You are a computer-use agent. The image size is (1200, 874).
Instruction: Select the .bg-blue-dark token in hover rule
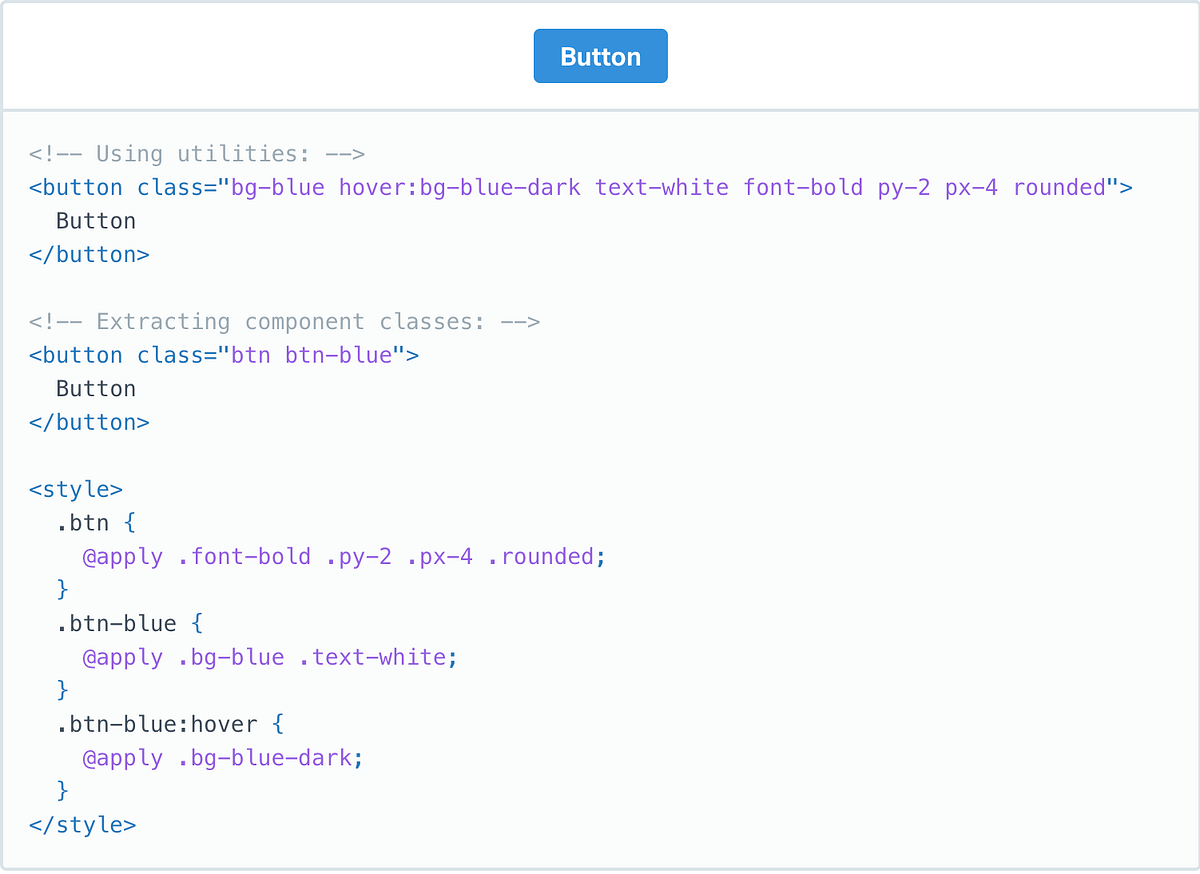[272, 757]
